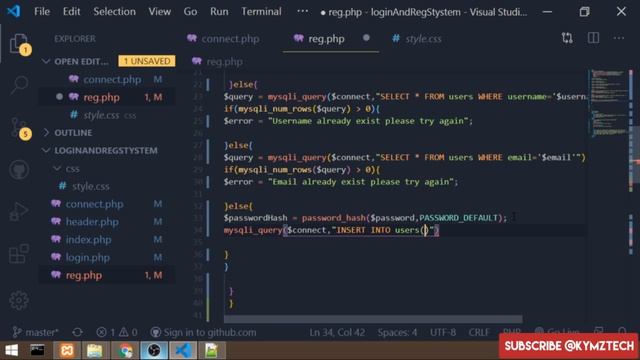Viewport: 640px width, 360px height.
Task: Click the VS Code logo icon
Action: click(x=13, y=11)
